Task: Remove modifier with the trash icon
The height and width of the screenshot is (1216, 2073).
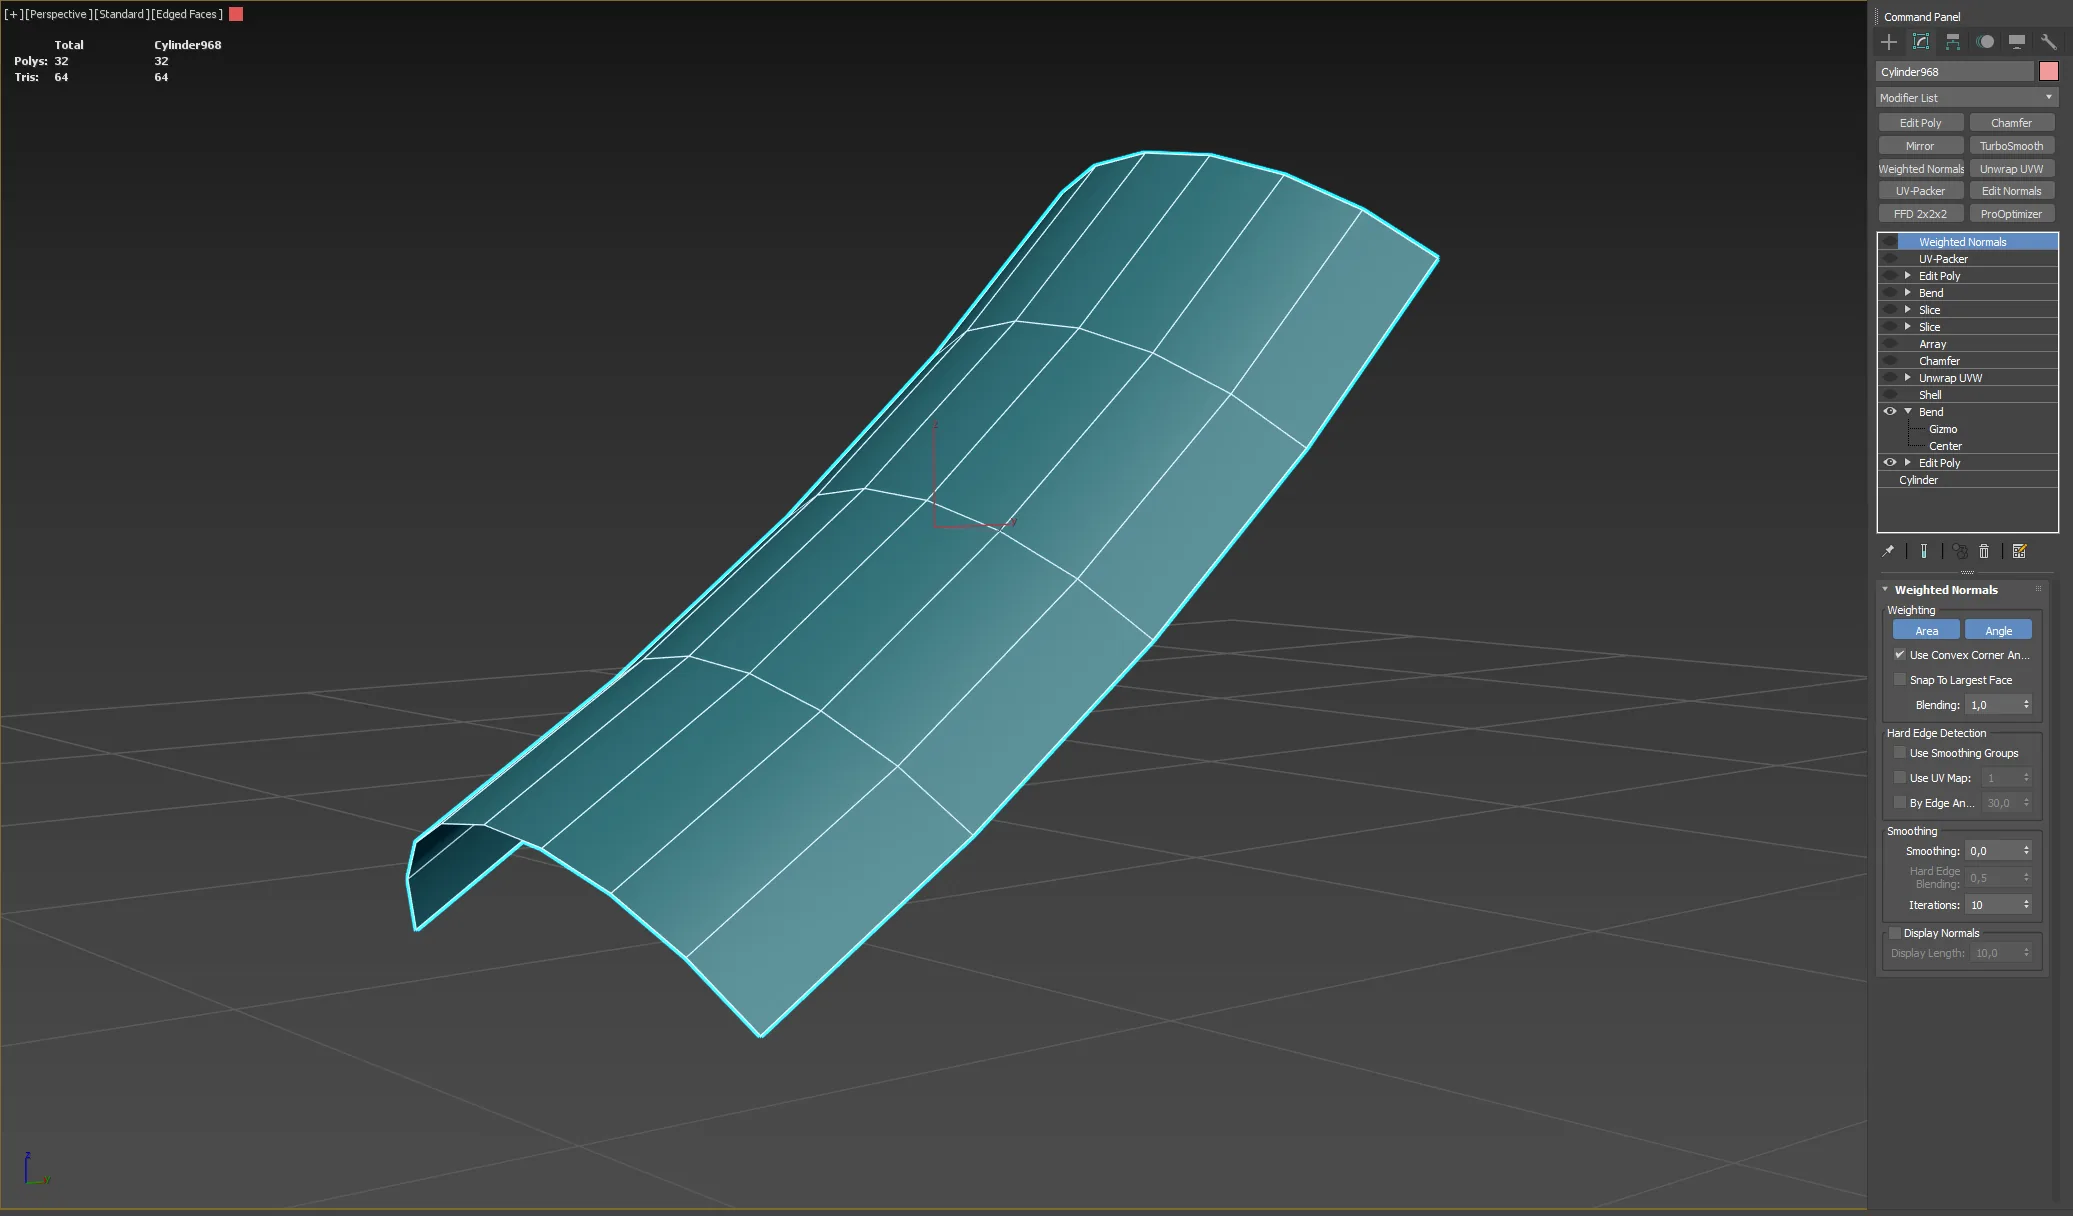Action: 1984,551
